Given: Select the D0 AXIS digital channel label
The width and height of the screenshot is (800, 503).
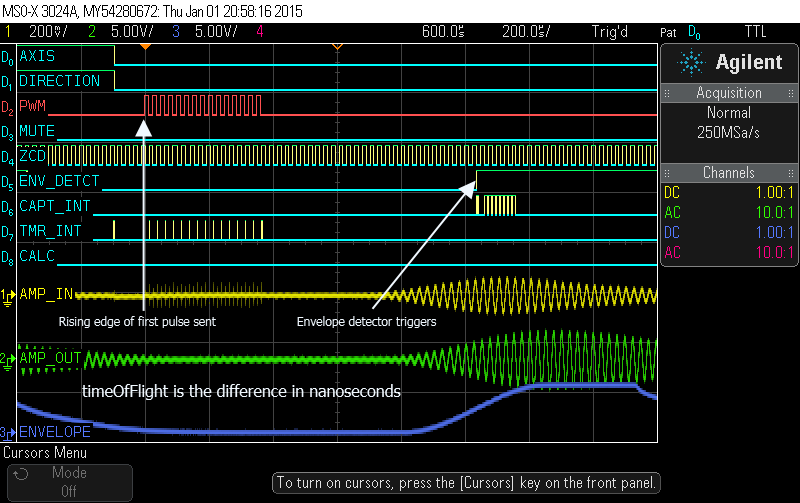Looking at the screenshot, I should point(36,56).
